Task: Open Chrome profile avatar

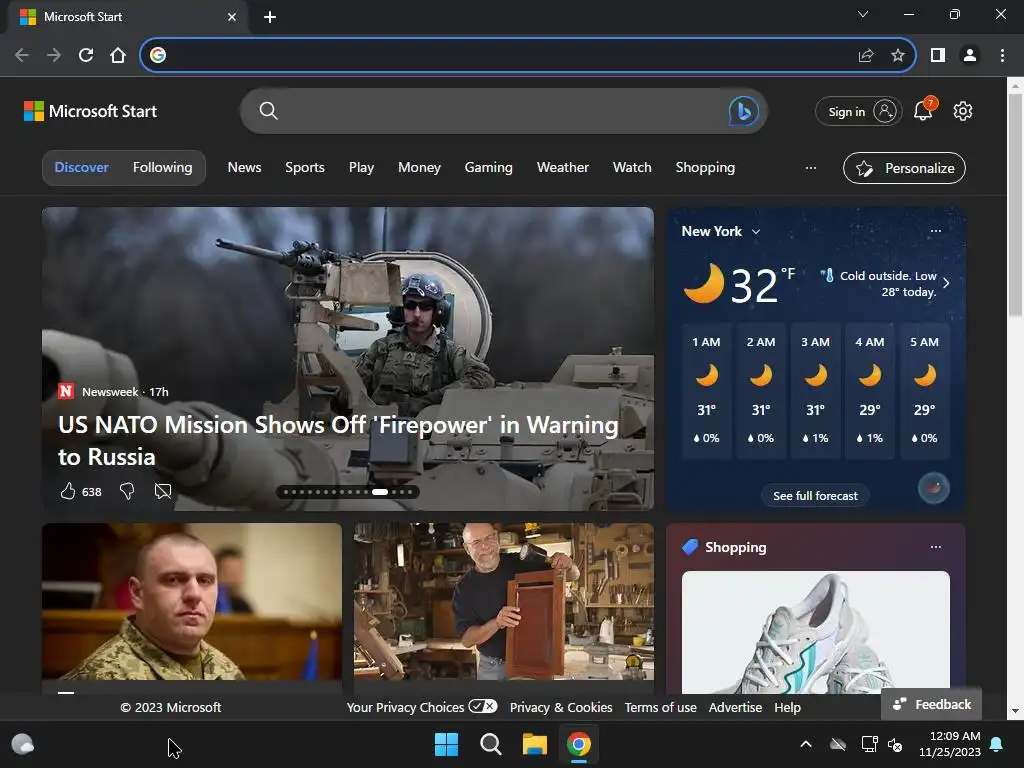Action: [x=970, y=56]
